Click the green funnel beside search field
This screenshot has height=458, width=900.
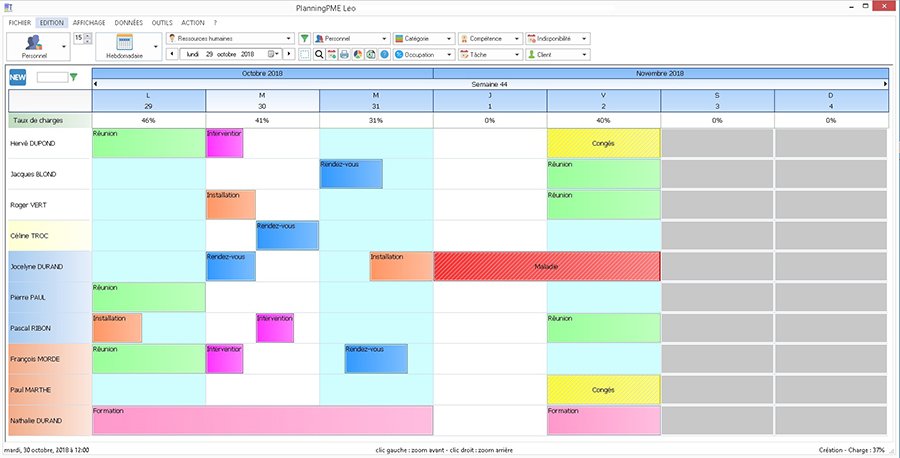(73, 77)
